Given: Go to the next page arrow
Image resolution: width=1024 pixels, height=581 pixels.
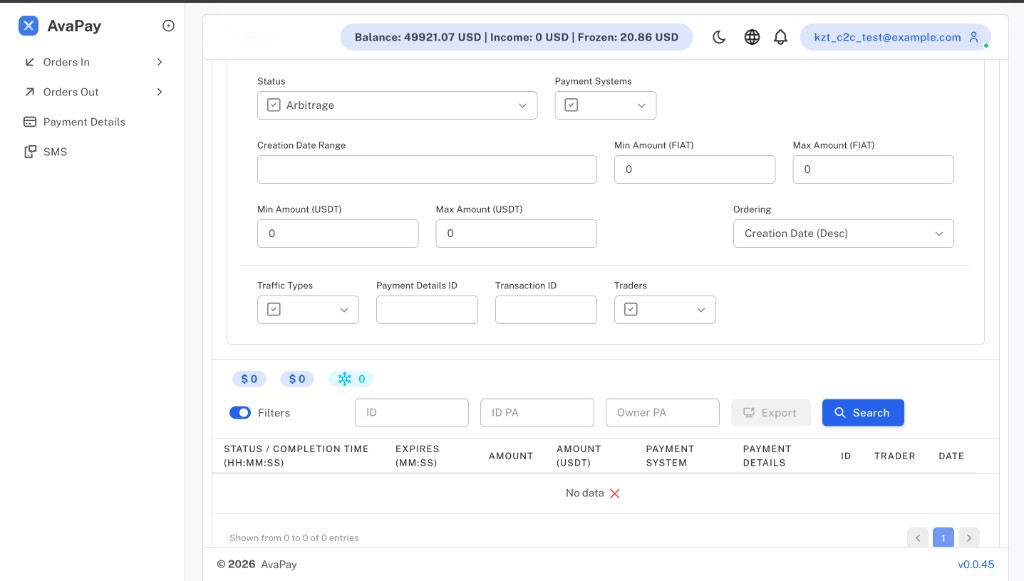Looking at the screenshot, I should pyautogui.click(x=969, y=538).
